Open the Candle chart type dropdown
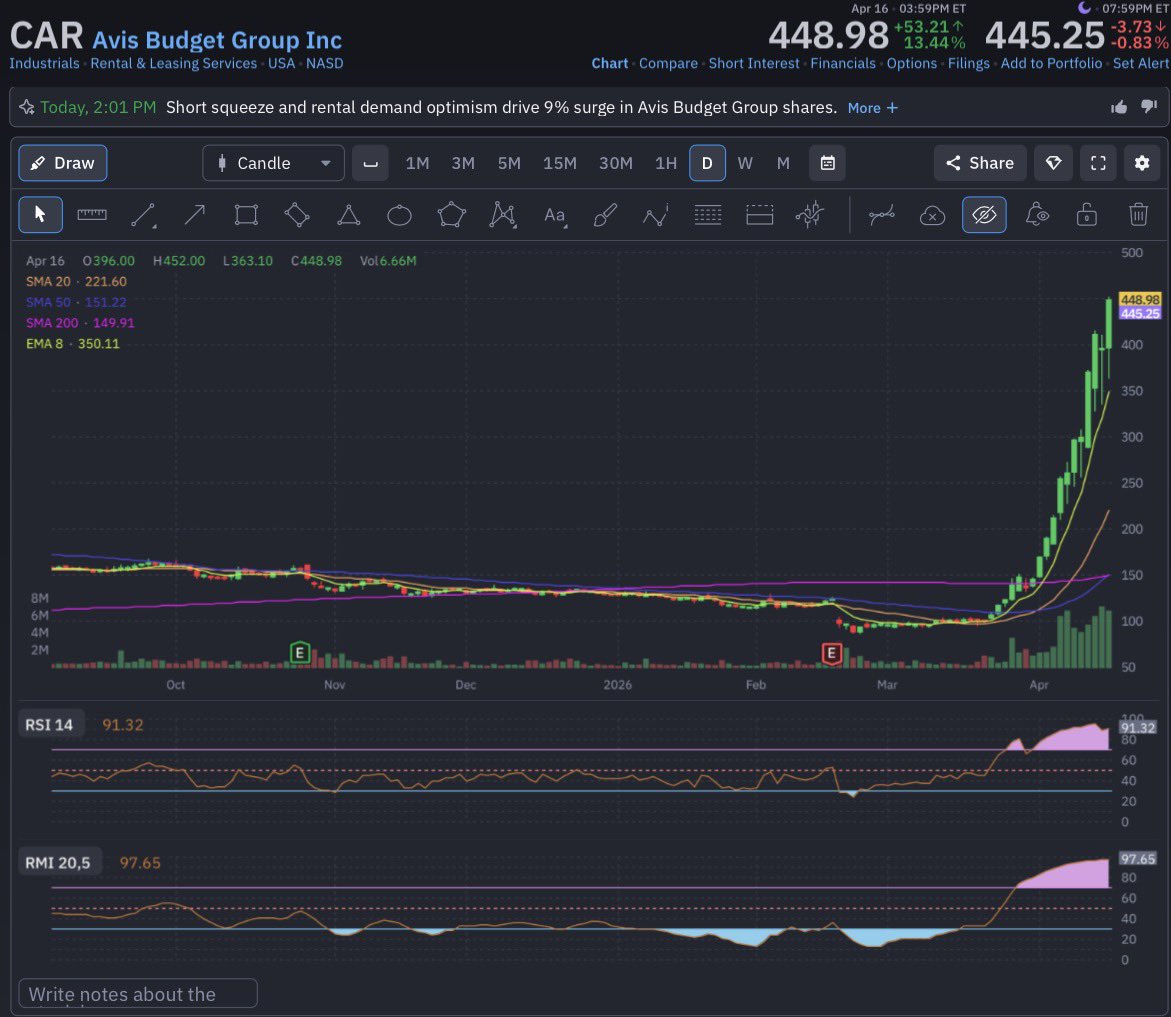The width and height of the screenshot is (1171, 1017). 273,163
